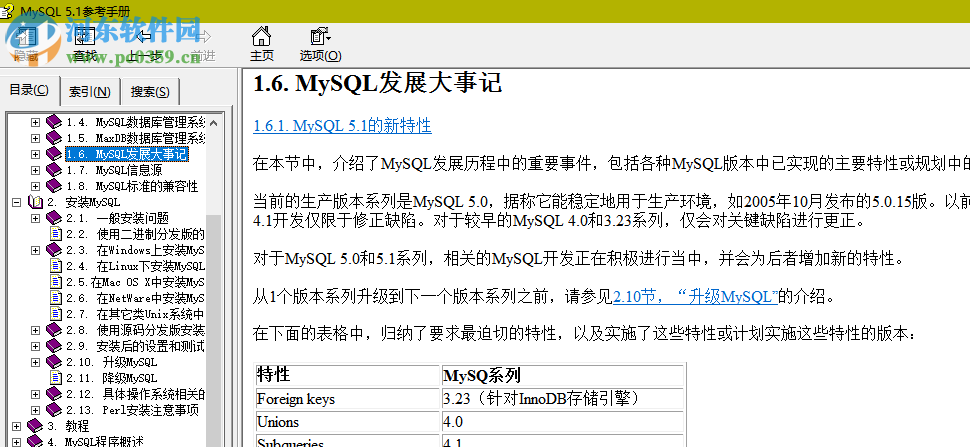Expand the 3. 教程 chapter
This screenshot has width=970, height=447.
[x=17, y=427]
